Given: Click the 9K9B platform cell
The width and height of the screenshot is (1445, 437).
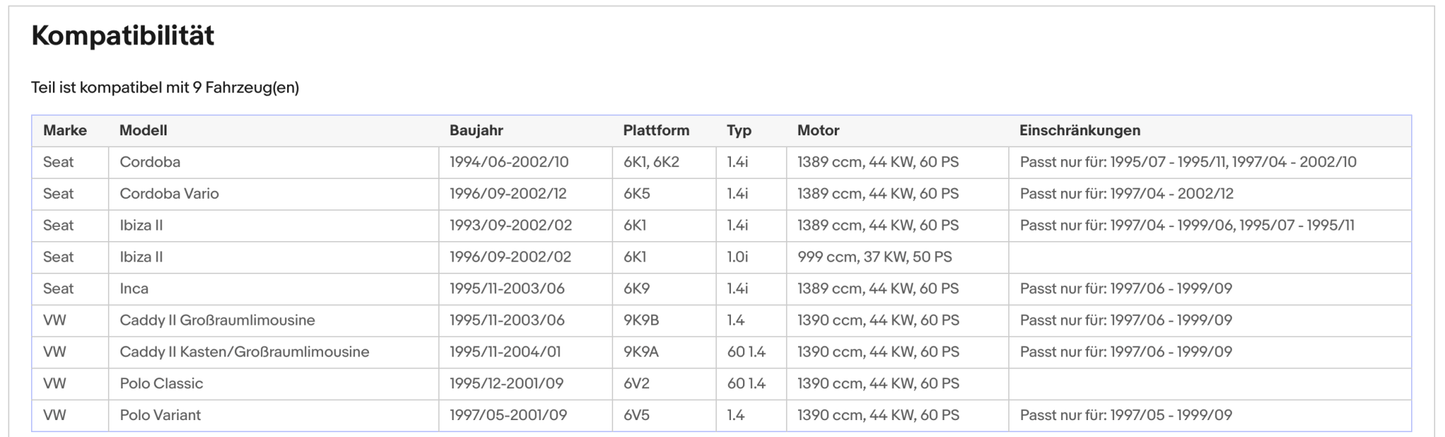Looking at the screenshot, I should [643, 321].
